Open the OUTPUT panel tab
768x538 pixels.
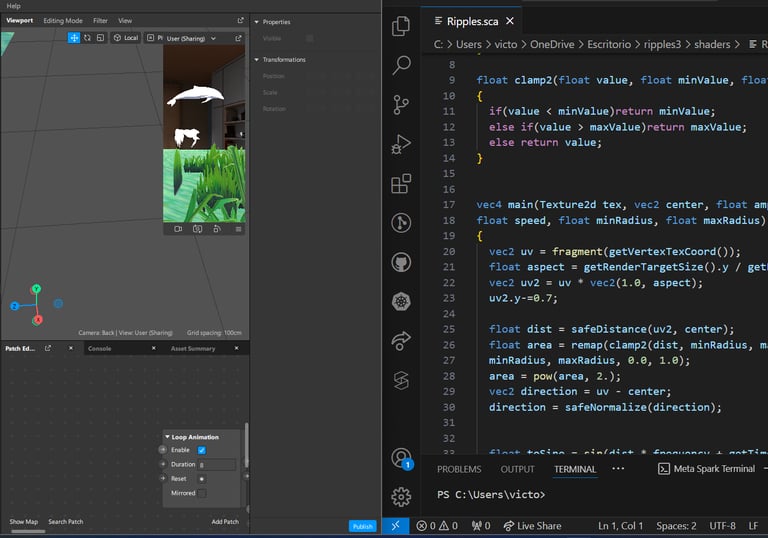tap(517, 469)
